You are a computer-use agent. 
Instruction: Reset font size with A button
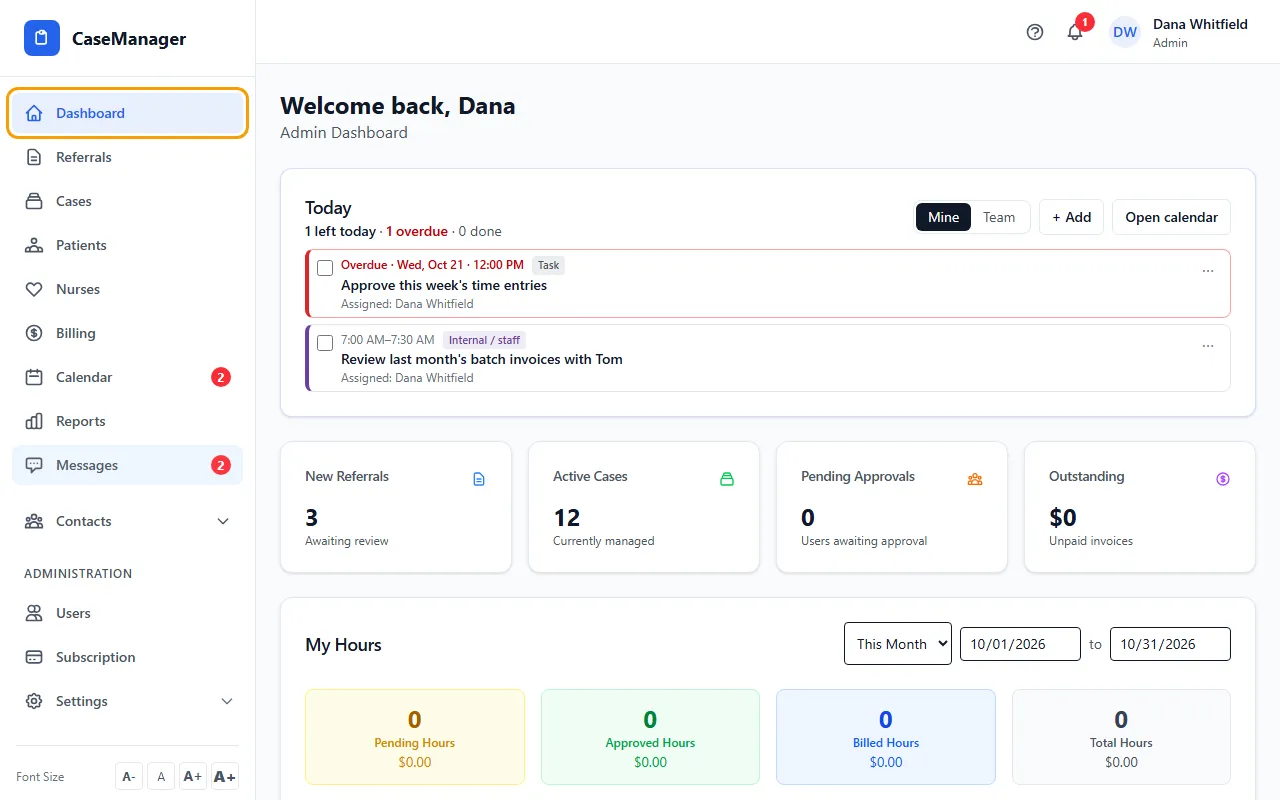point(161,777)
